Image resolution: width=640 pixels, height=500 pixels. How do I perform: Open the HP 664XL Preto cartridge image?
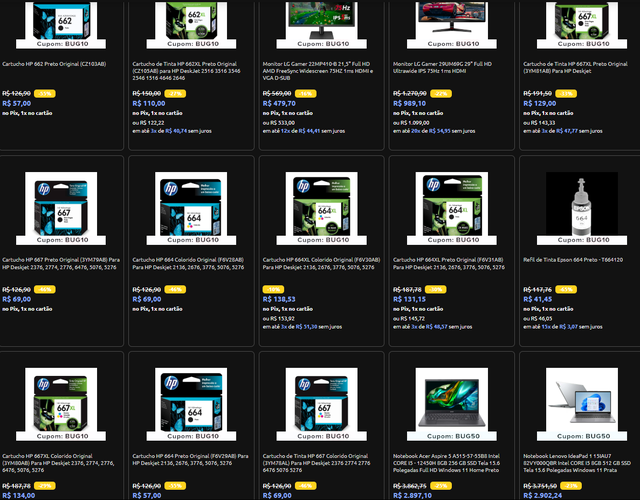tap(451, 208)
